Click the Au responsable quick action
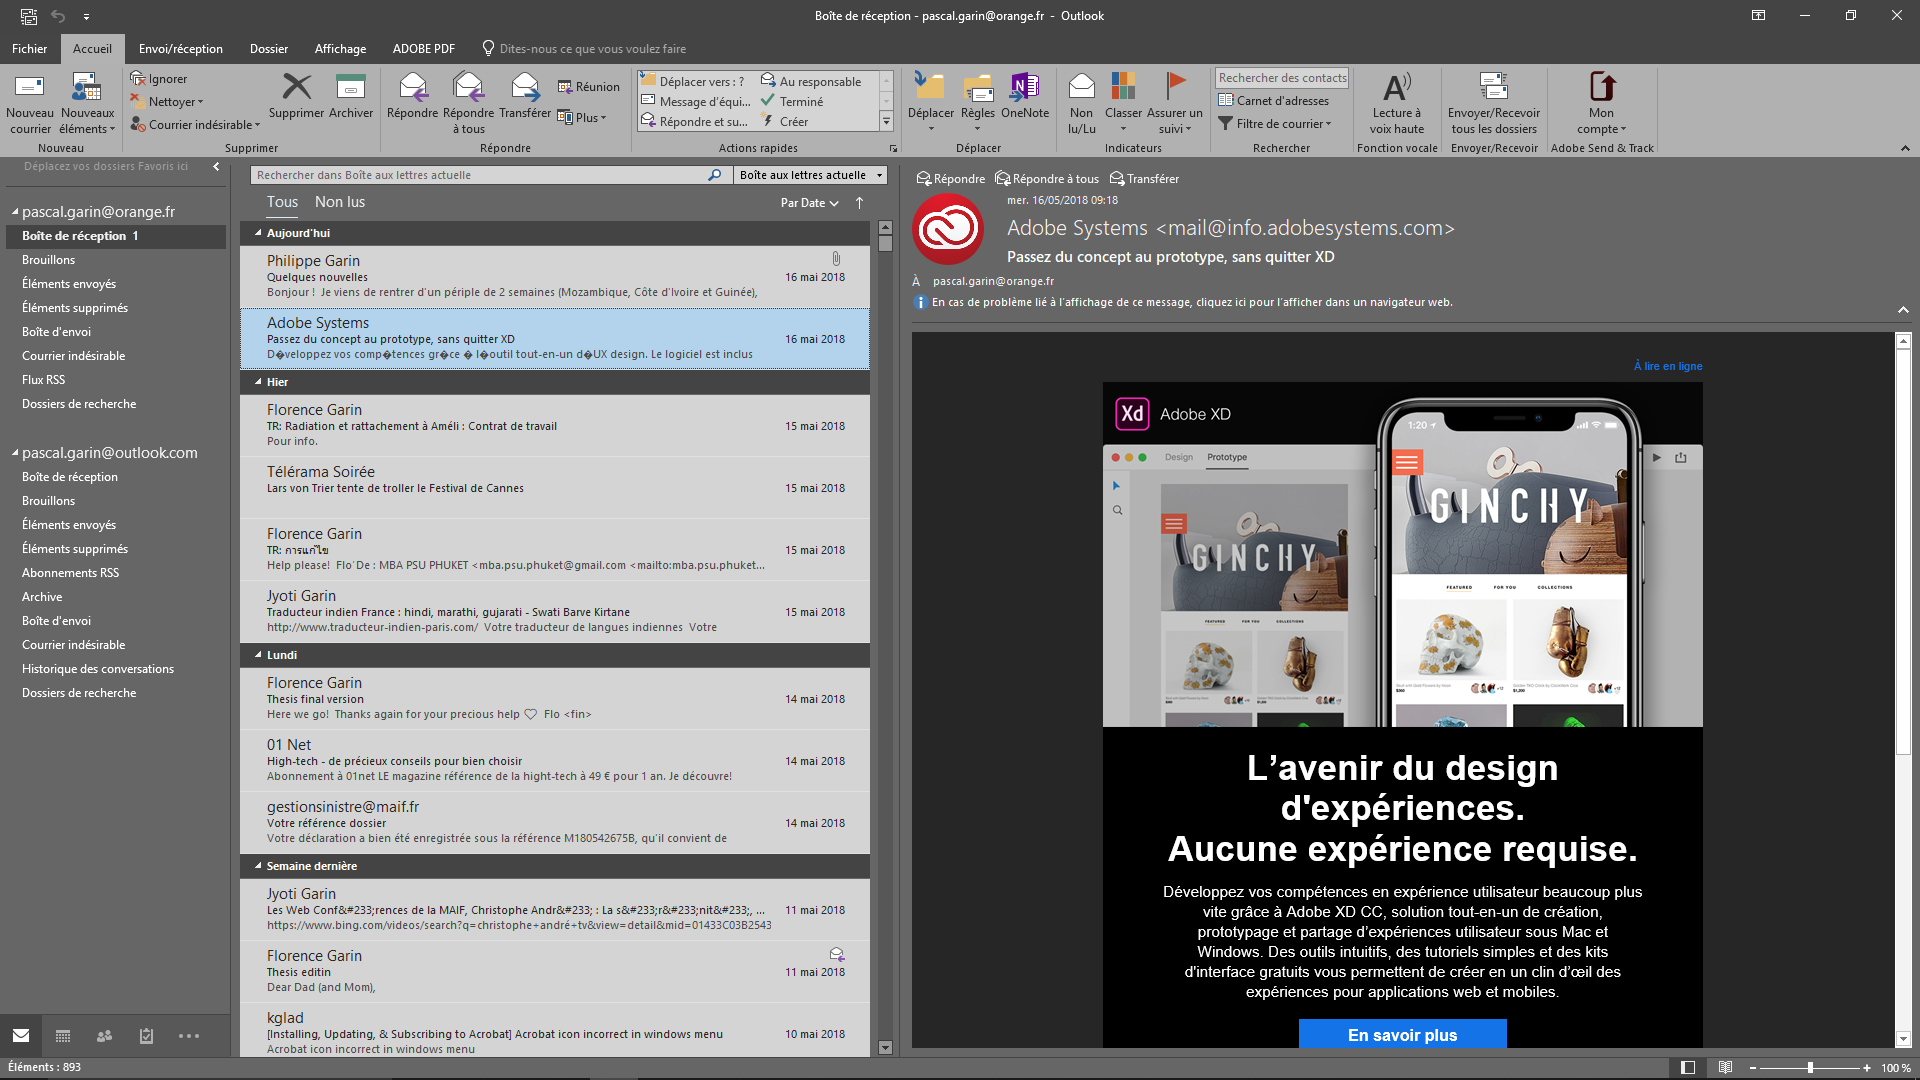Screen dimensions: 1920x1080 [x=811, y=81]
